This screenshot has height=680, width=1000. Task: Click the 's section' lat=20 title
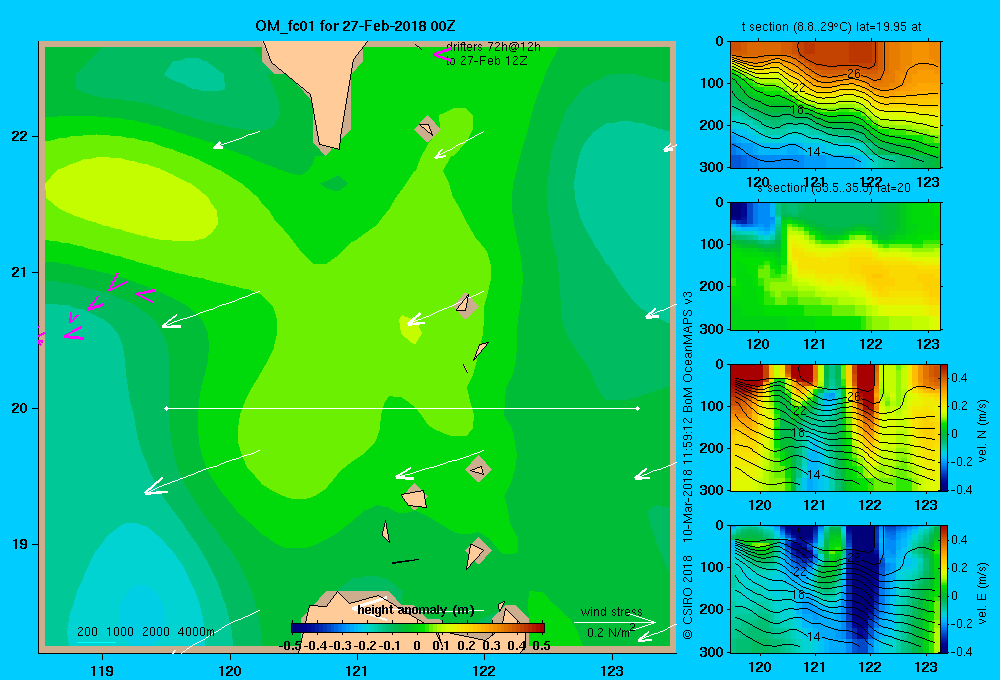(834, 188)
